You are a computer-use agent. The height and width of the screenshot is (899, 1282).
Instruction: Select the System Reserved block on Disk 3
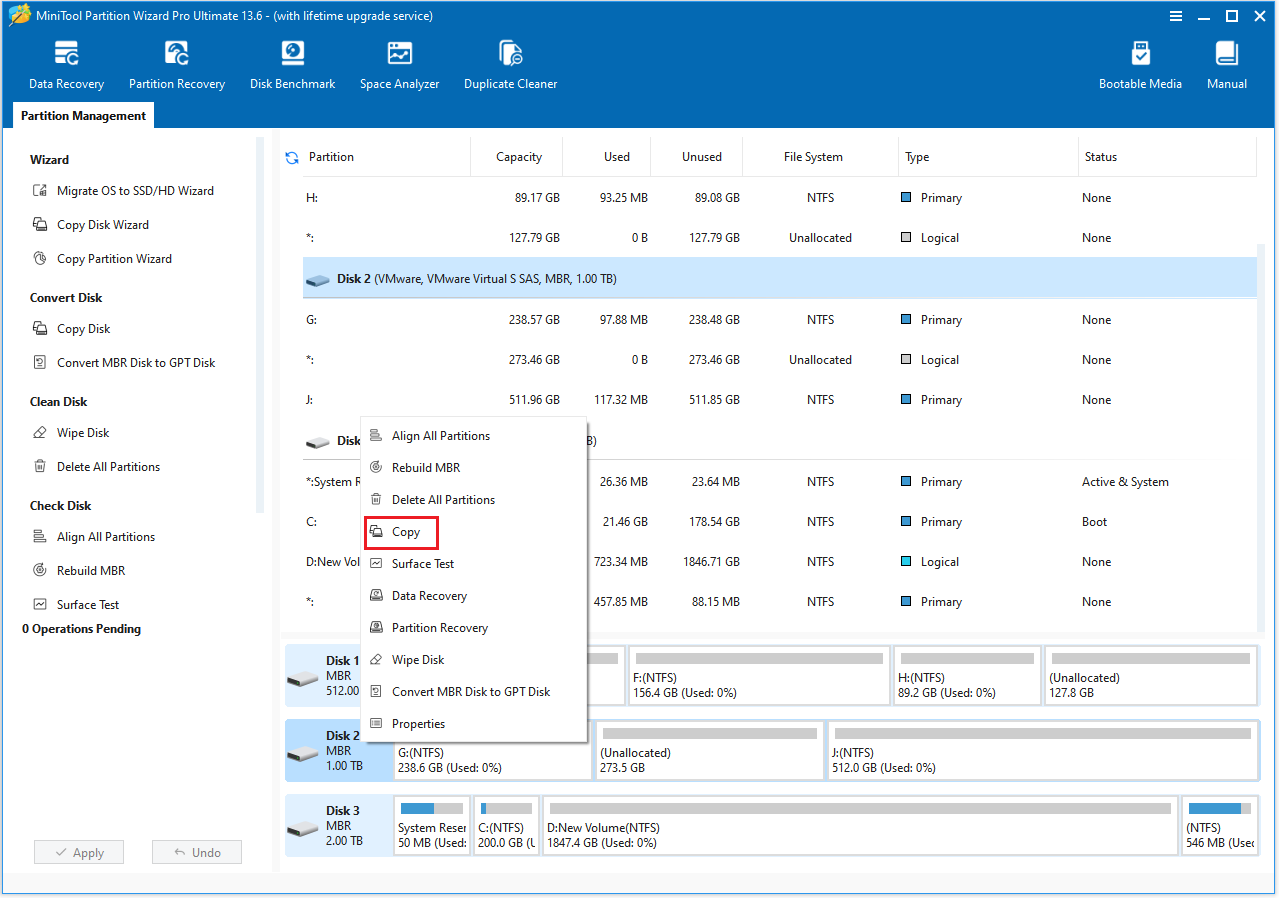click(x=431, y=825)
